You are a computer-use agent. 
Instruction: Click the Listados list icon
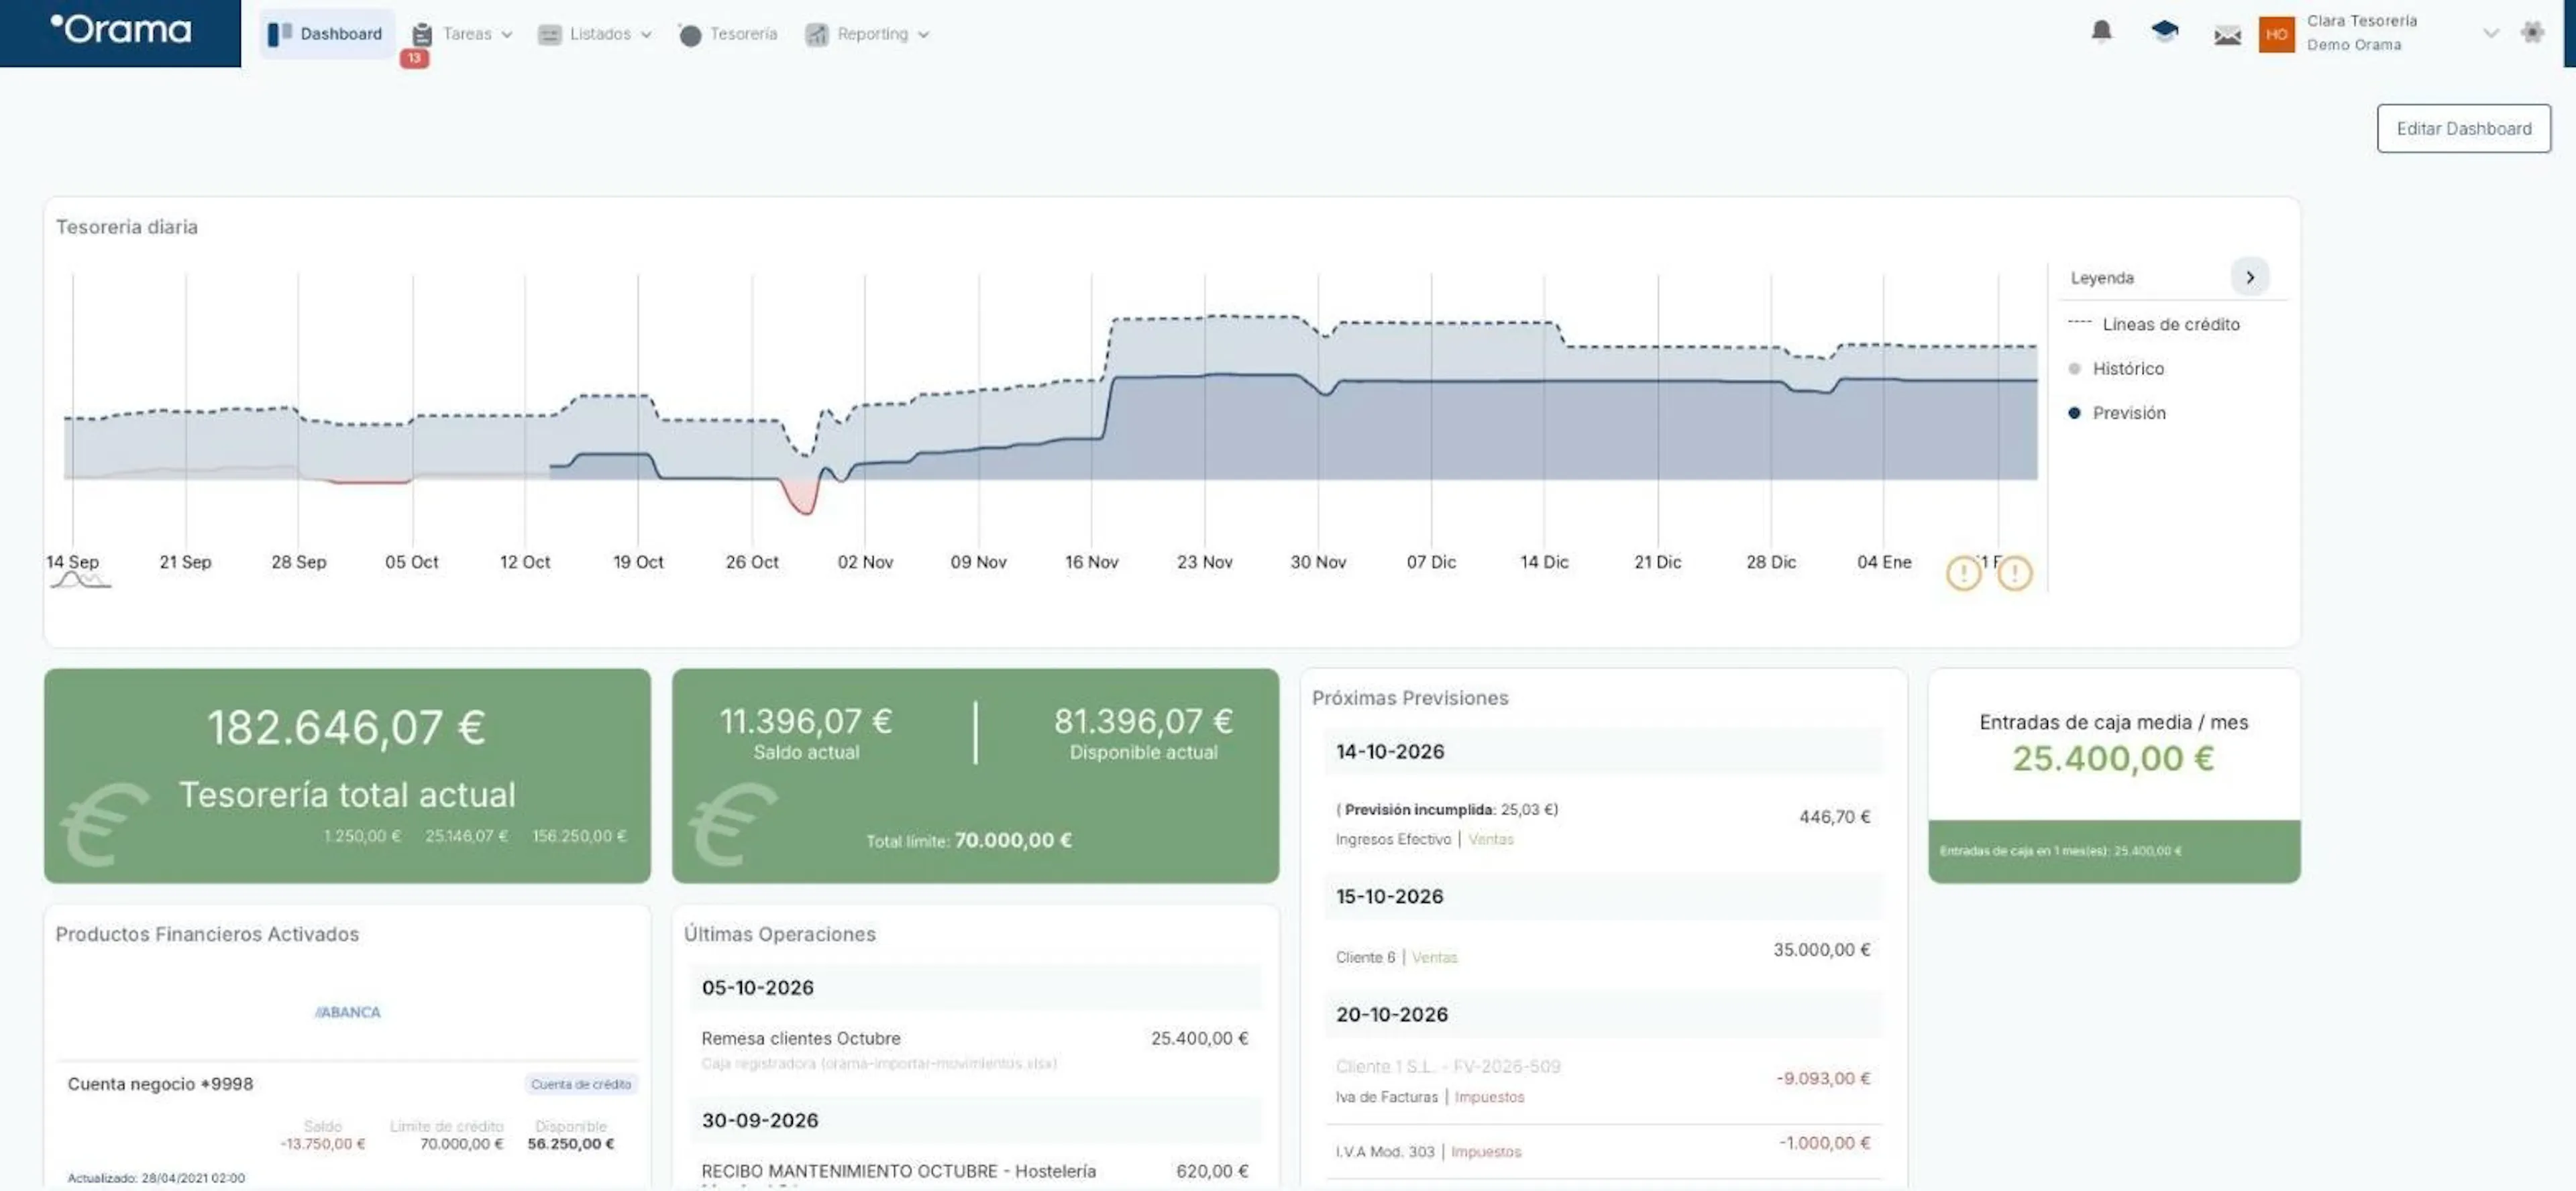click(549, 35)
